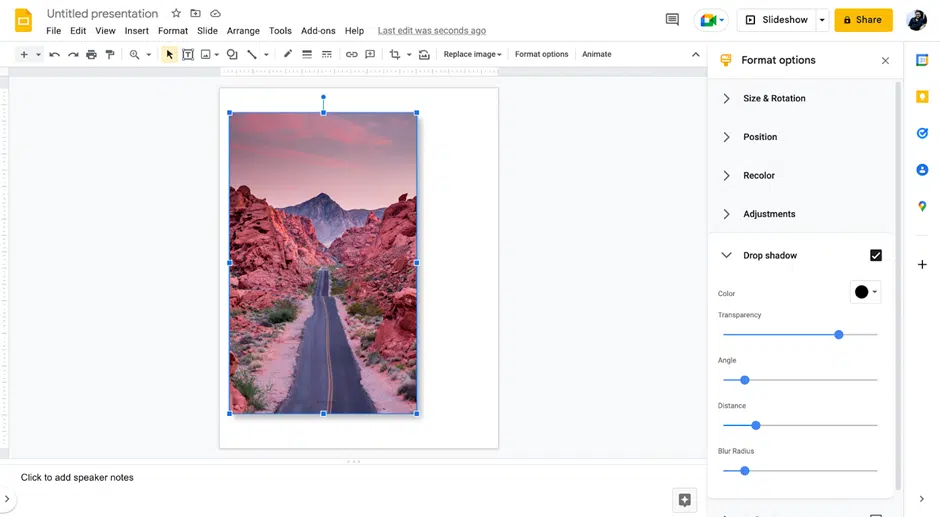Expand the Size & Rotation section
Image resolution: width=940 pixels, height=517 pixels.
click(774, 99)
